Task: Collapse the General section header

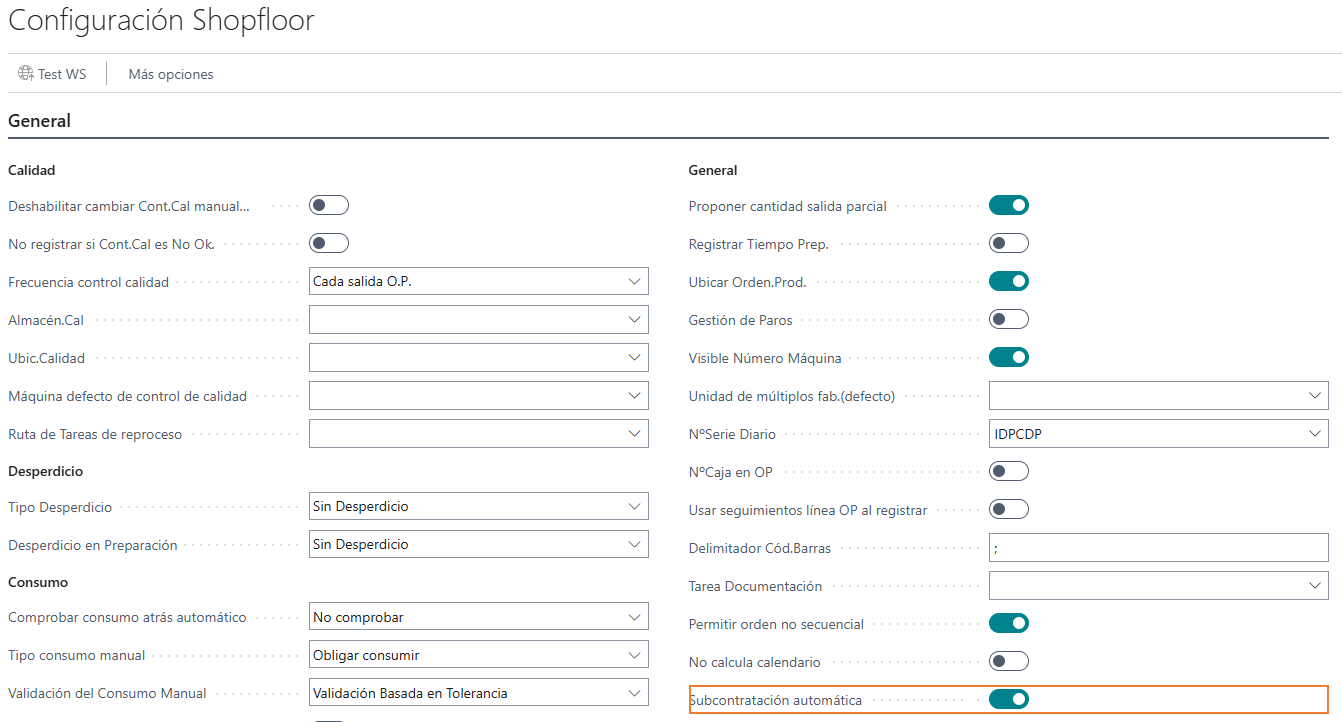Action: click(x=40, y=121)
